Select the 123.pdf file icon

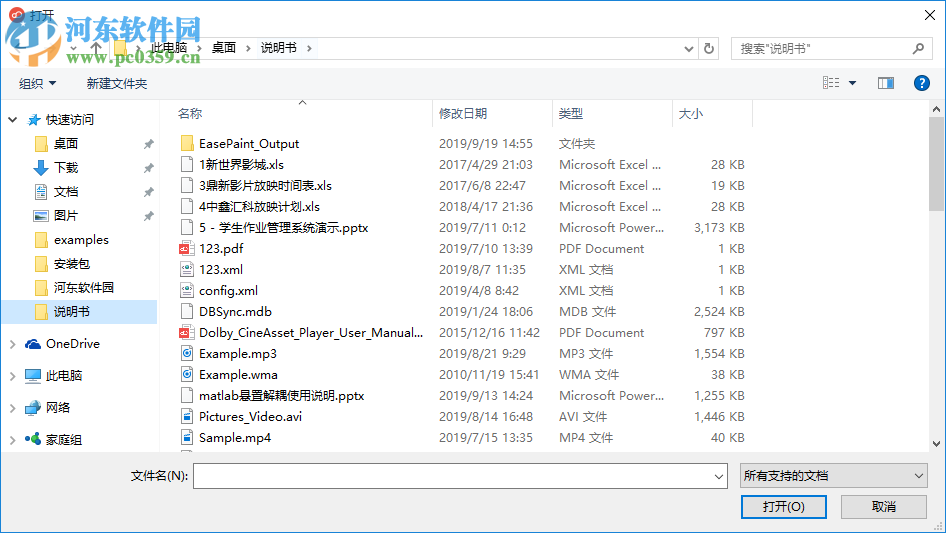[187, 249]
